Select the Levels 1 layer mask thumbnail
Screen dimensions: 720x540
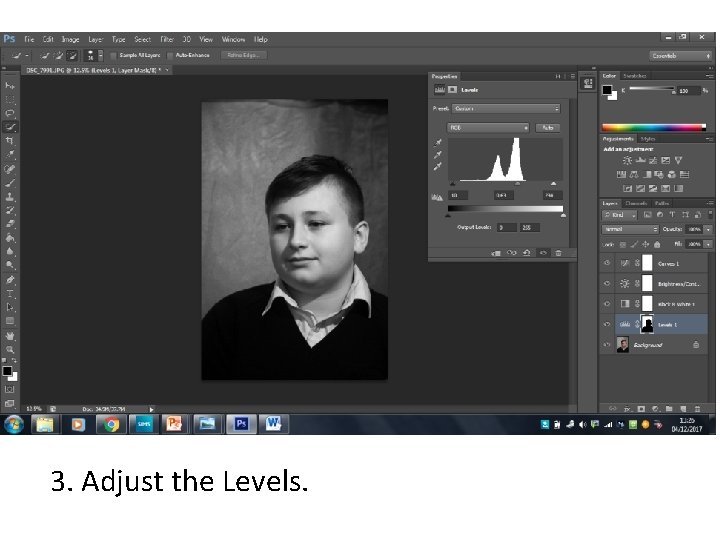pyautogui.click(x=647, y=324)
